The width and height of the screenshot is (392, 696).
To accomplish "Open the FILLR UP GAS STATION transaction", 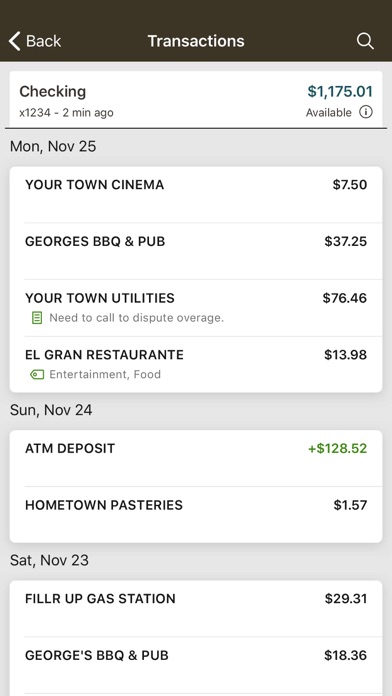I will [x=196, y=609].
